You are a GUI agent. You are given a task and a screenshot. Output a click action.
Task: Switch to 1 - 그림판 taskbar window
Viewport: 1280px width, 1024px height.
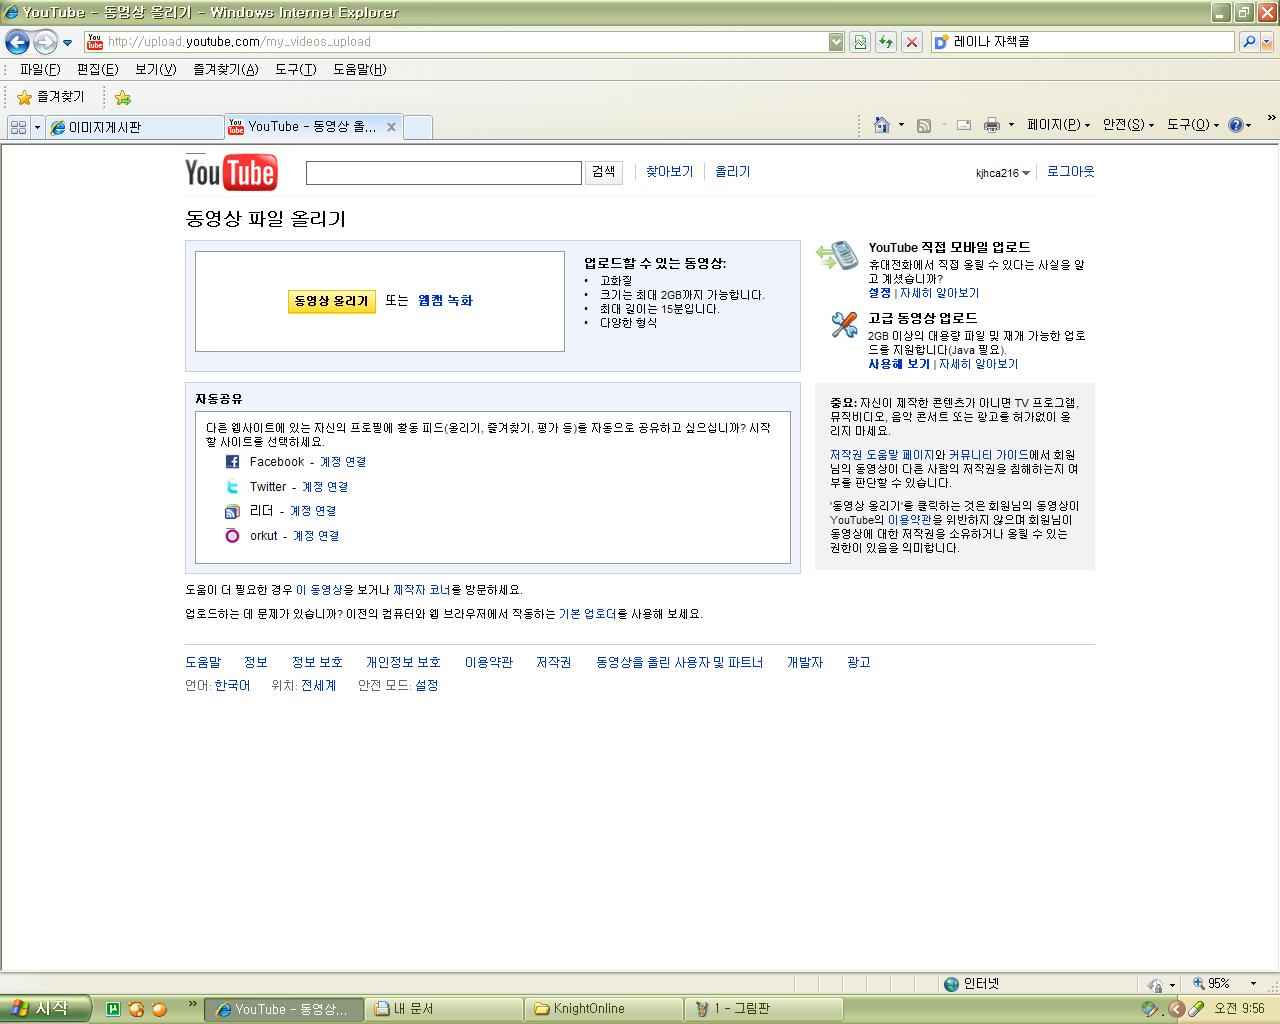[765, 1009]
